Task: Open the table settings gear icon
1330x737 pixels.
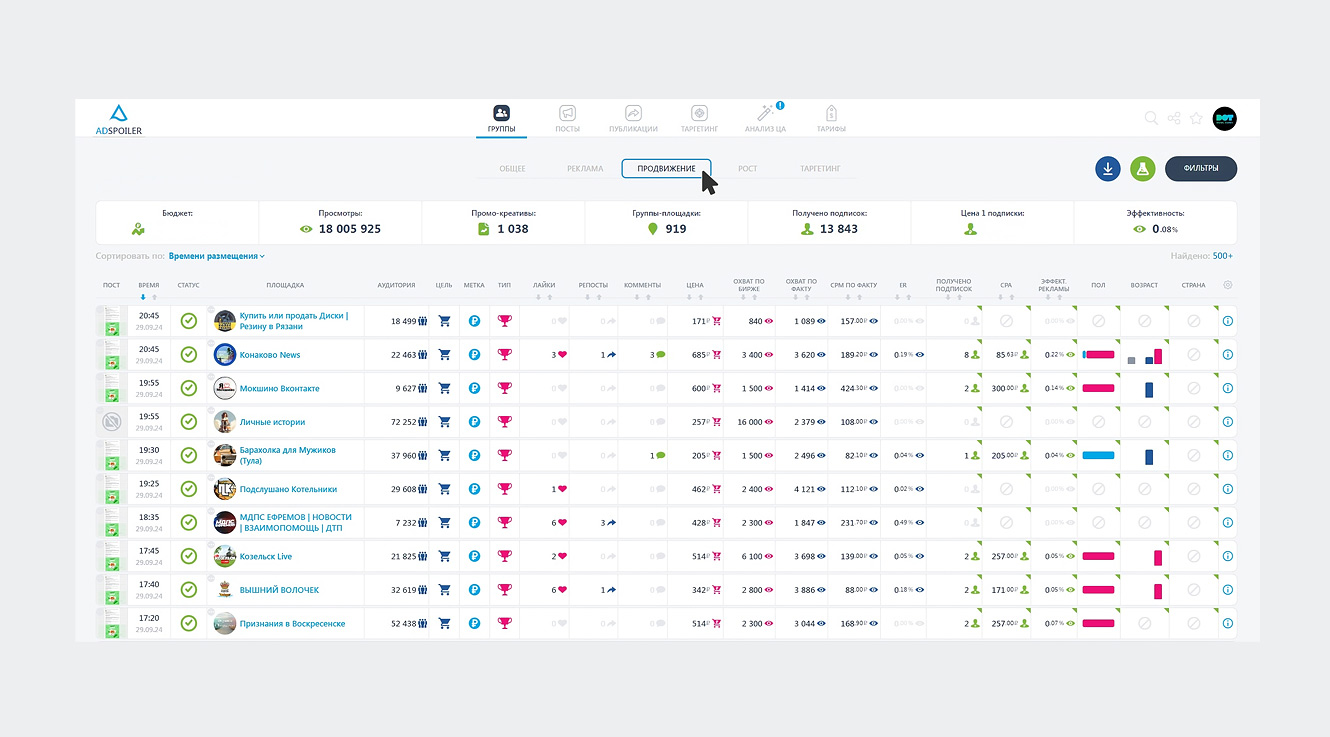Action: click(1228, 285)
